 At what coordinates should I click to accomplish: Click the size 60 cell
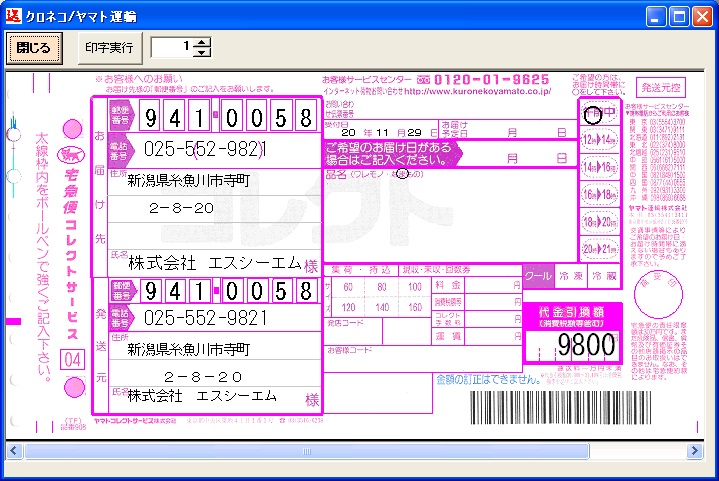click(348, 287)
